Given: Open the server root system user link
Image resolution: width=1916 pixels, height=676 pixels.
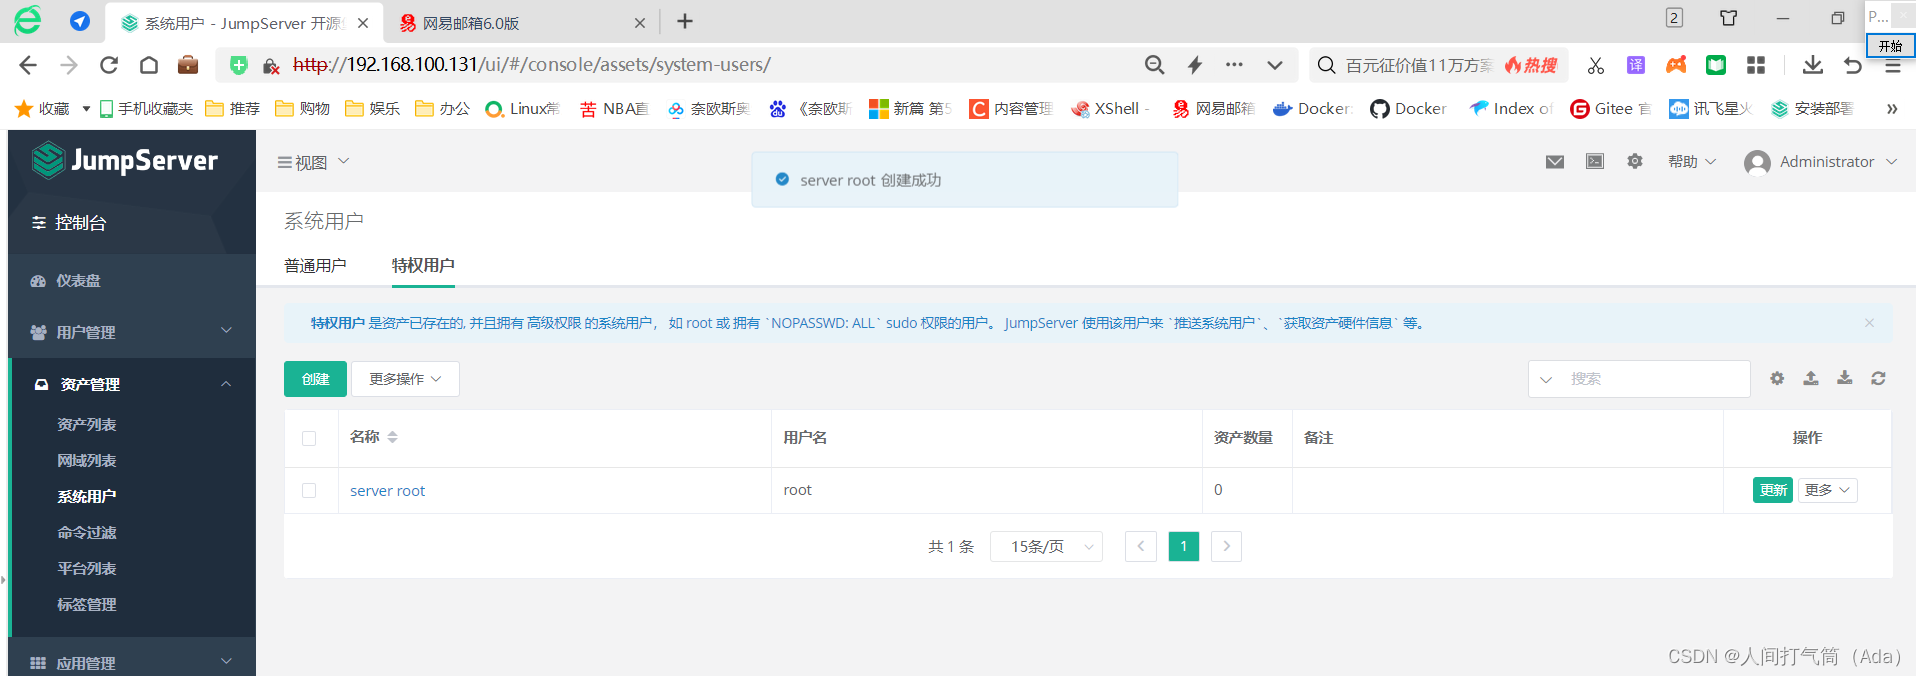Looking at the screenshot, I should tap(387, 491).
